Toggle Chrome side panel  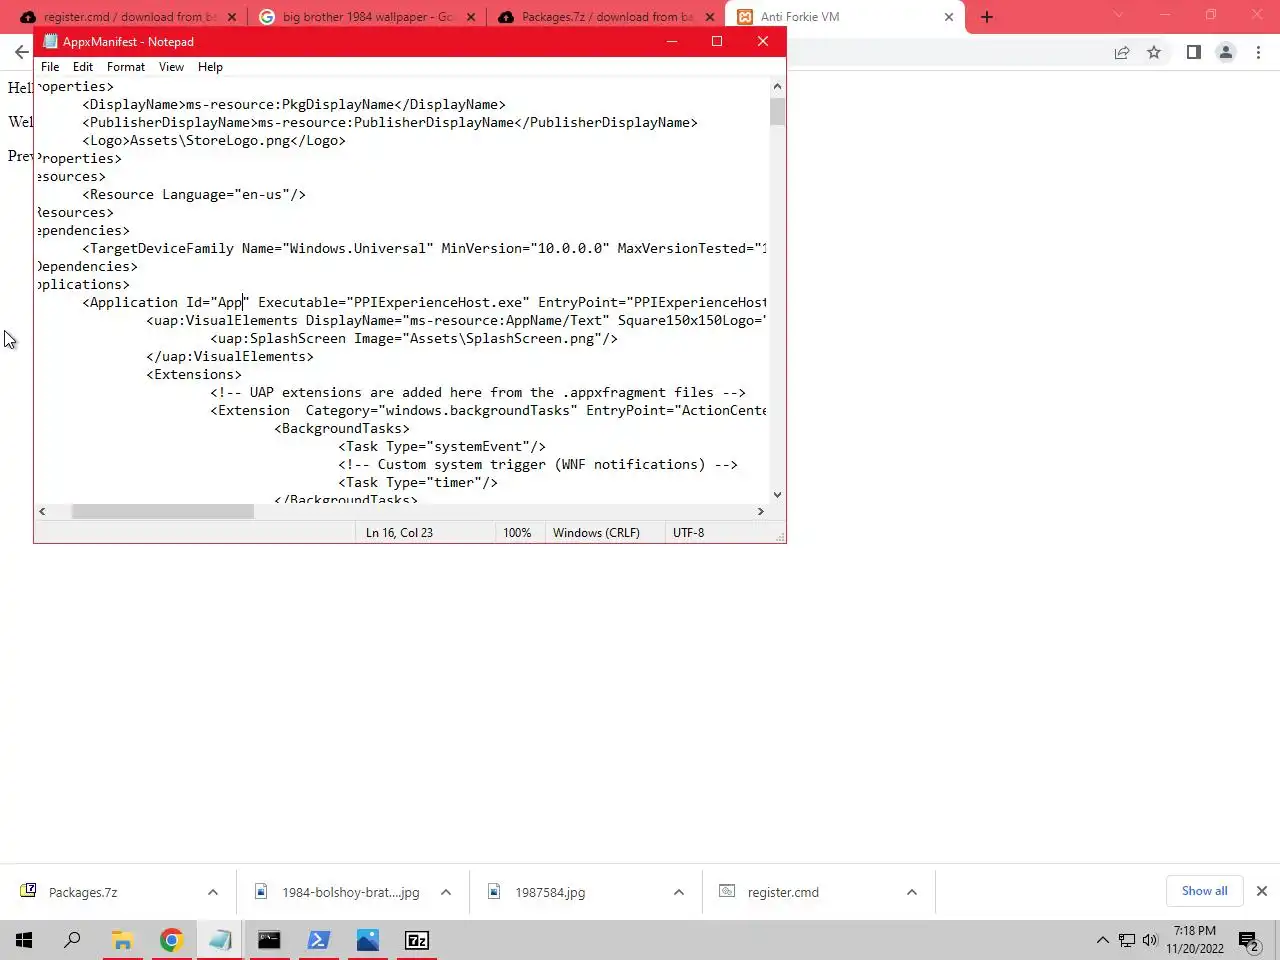tap(1193, 53)
